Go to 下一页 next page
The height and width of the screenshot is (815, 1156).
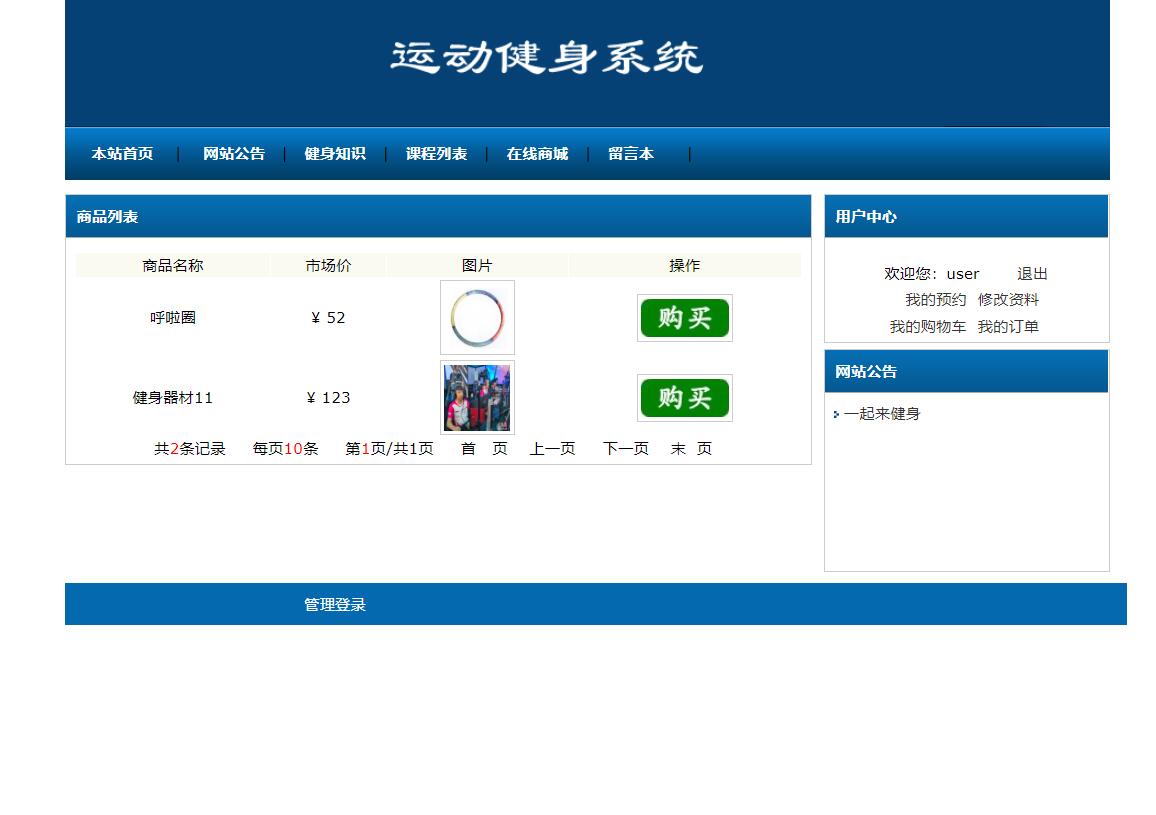point(624,448)
